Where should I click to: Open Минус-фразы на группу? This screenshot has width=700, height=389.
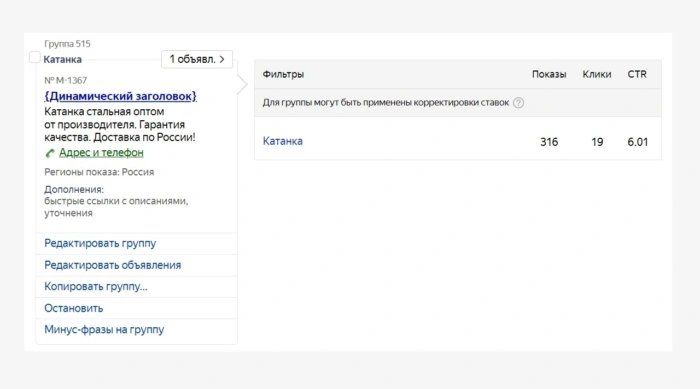(x=104, y=330)
